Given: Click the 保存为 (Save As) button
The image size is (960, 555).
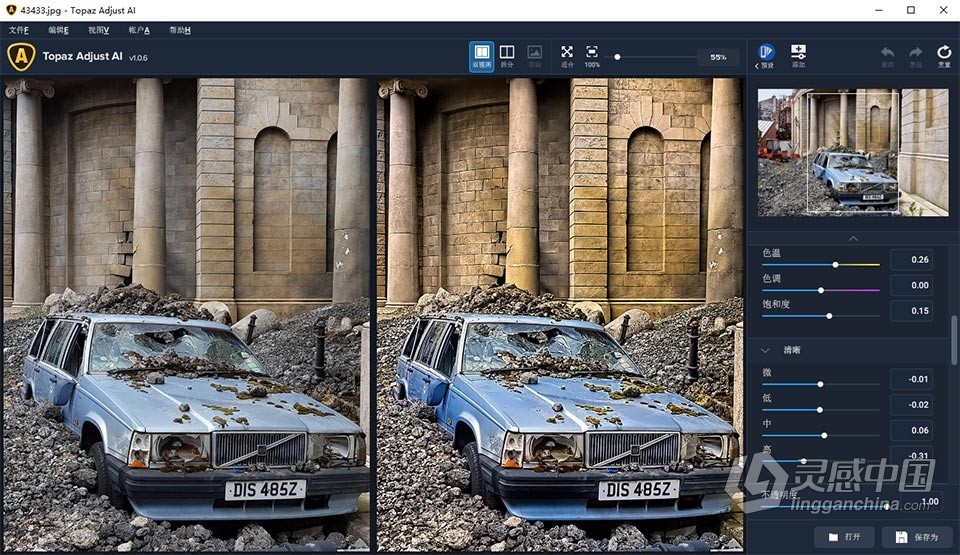Looking at the screenshot, I should pos(917,537).
